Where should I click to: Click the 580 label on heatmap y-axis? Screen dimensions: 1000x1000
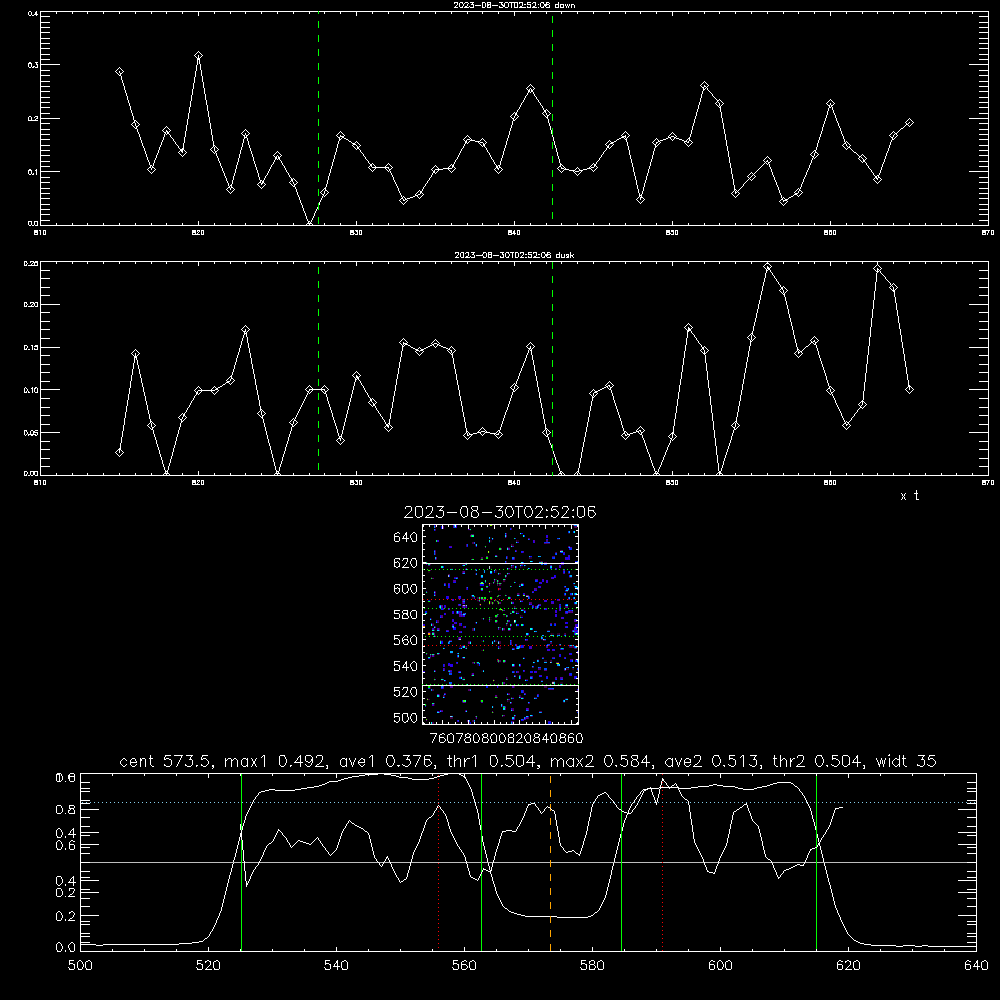click(x=405, y=615)
